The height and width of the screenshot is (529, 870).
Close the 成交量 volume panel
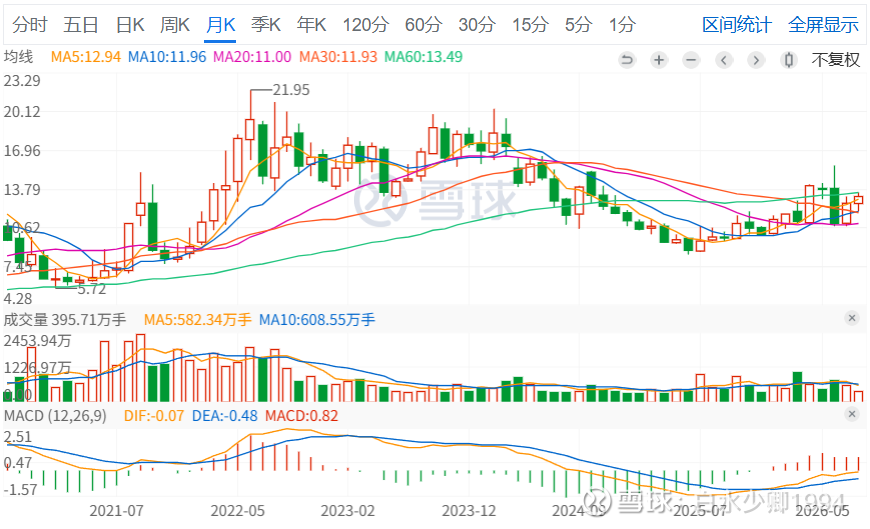852,318
